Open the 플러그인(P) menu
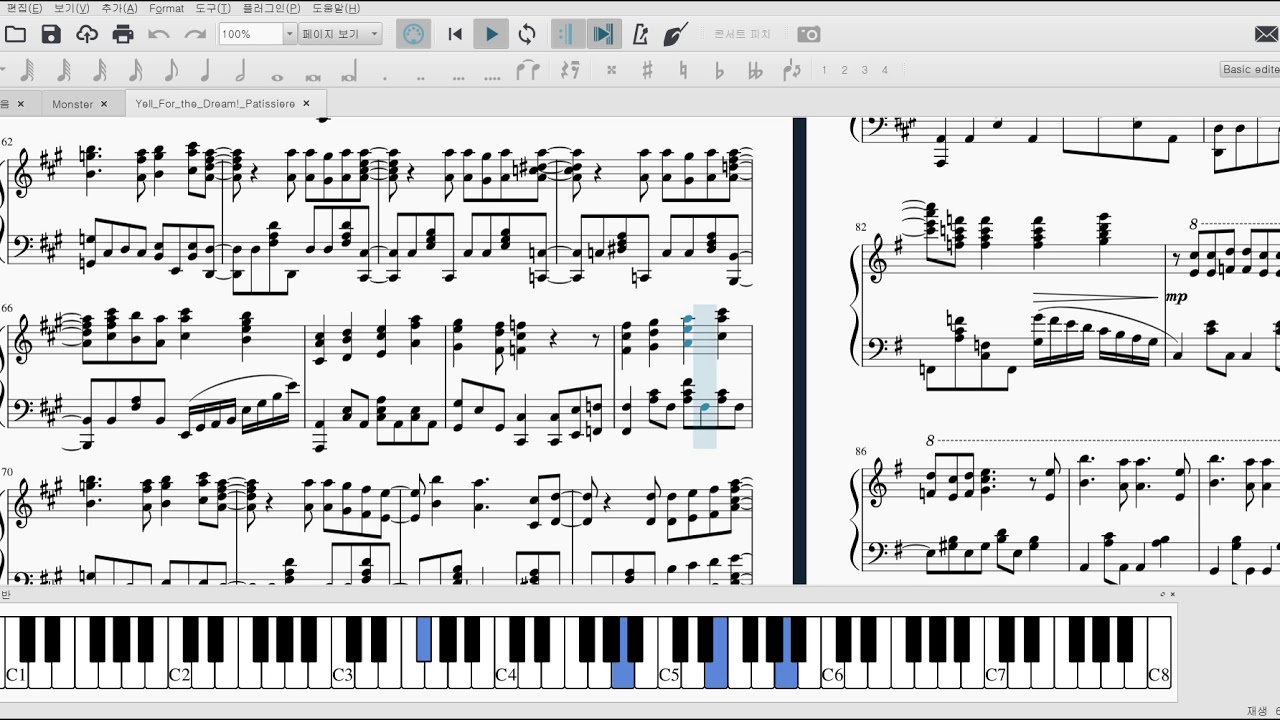Viewport: 1280px width, 720px height. 271,8
